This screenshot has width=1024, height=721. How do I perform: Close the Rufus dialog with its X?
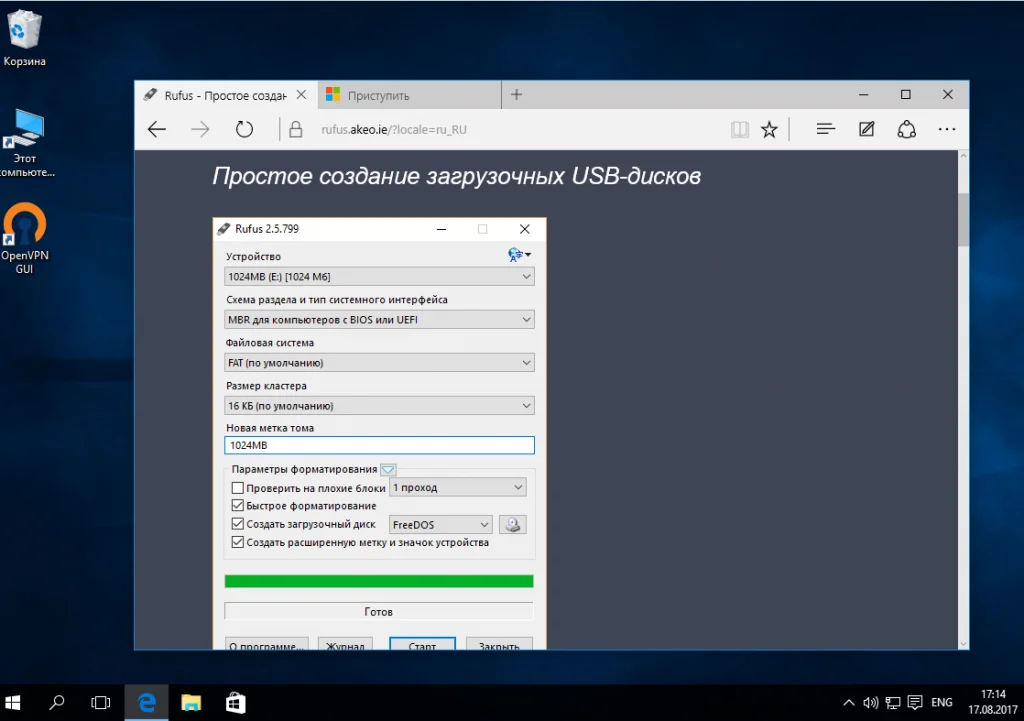click(x=524, y=229)
